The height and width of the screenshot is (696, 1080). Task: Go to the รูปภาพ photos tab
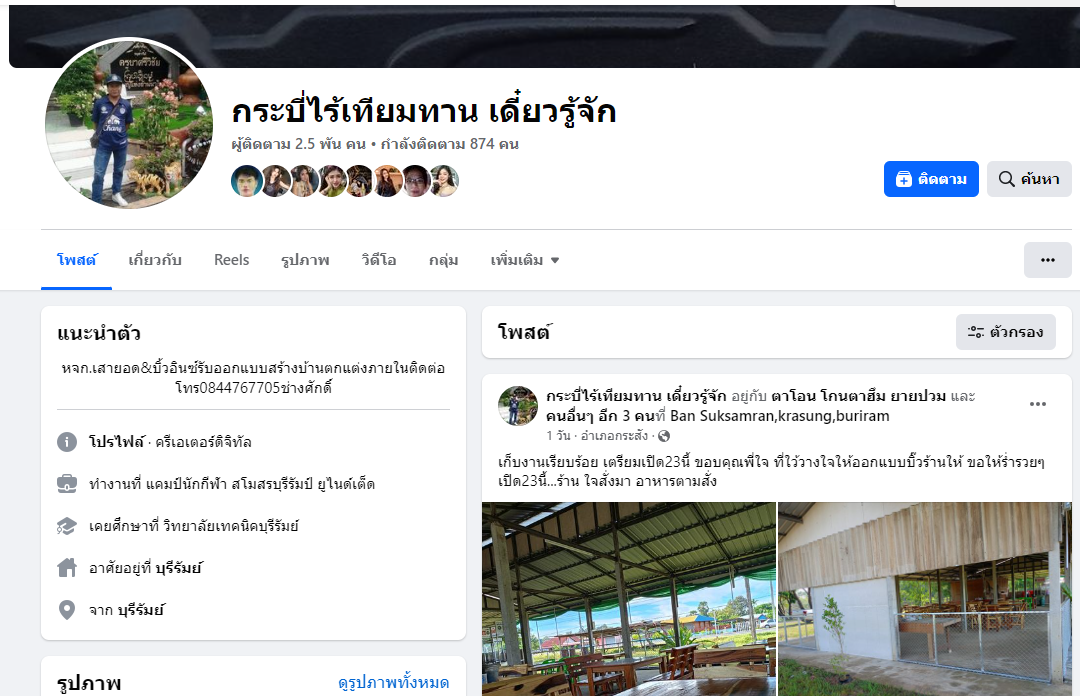coord(305,260)
